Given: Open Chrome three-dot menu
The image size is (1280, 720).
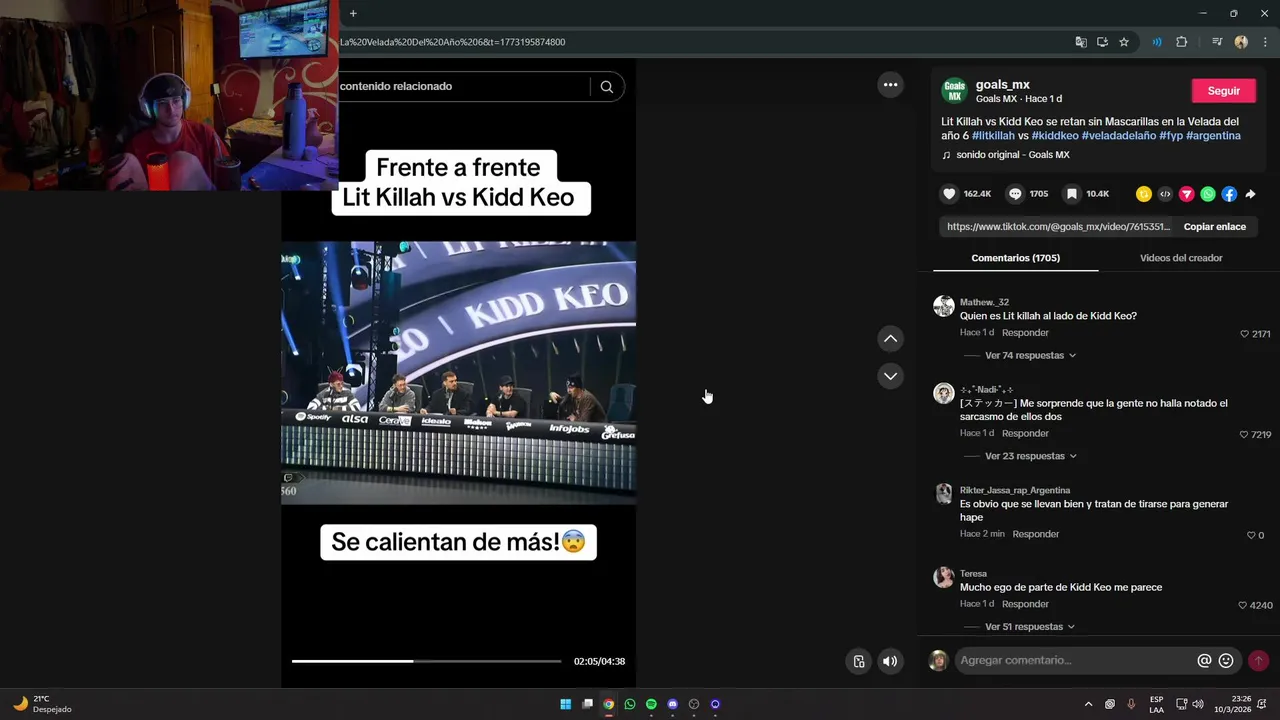Looking at the screenshot, I should 1265,42.
